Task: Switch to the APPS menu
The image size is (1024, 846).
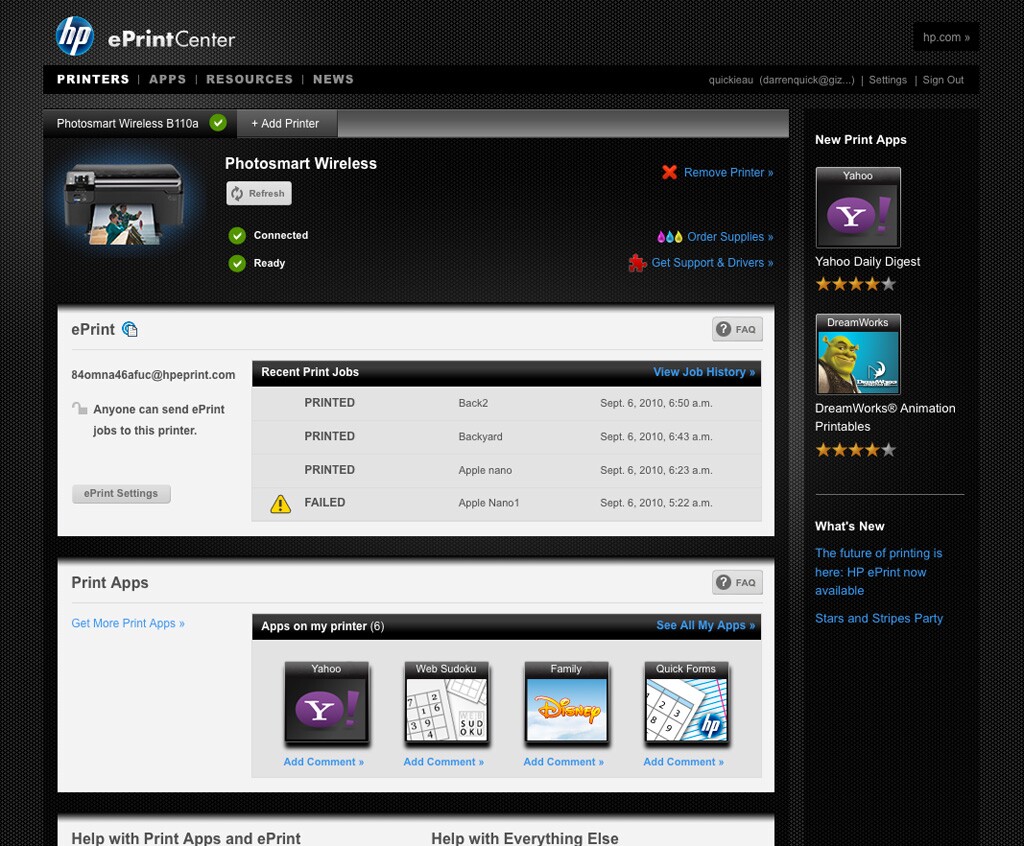Action: tap(167, 79)
